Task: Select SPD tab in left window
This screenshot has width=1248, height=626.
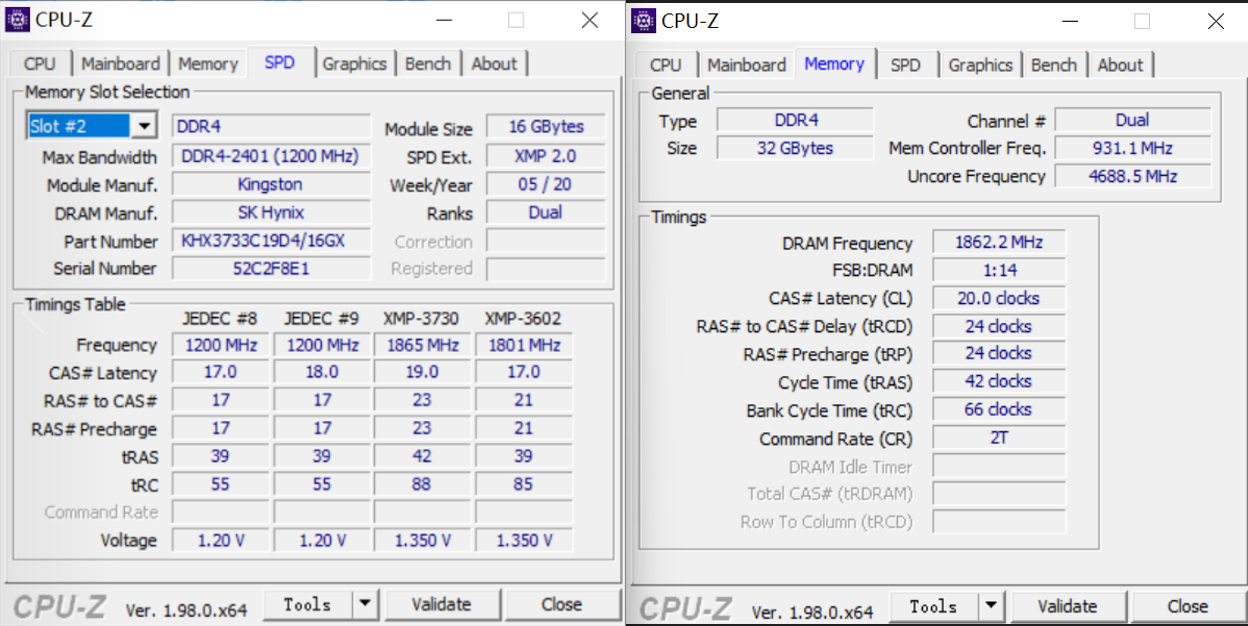Action: tap(280, 62)
